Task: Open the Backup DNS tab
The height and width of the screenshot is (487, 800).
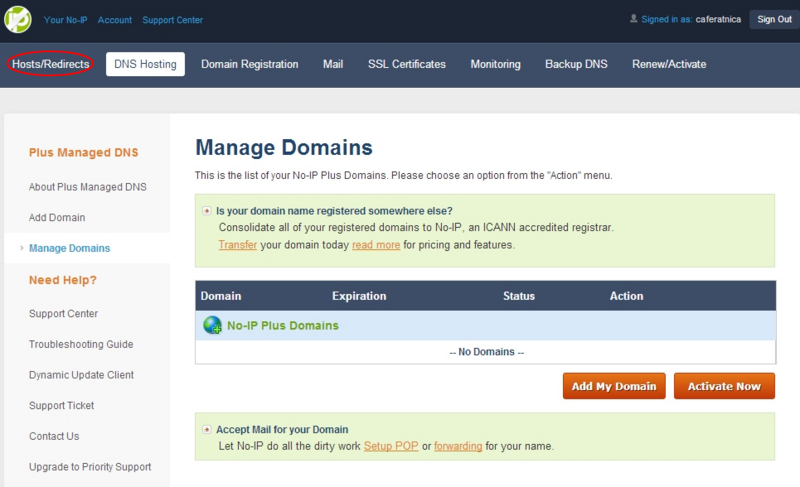Action: 576,64
